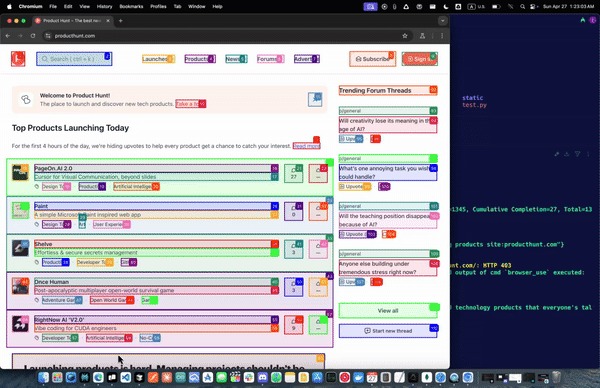600x388 pixels.
Task: Focus the Search (ctrl + k) field
Action: coord(74,59)
